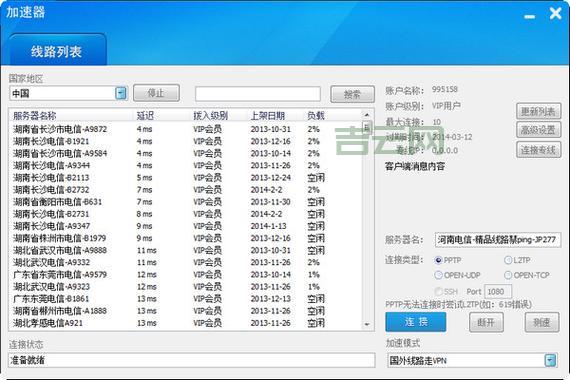Click the server list scrollbar down arrow
This screenshot has width=570, height=380.
367,324
